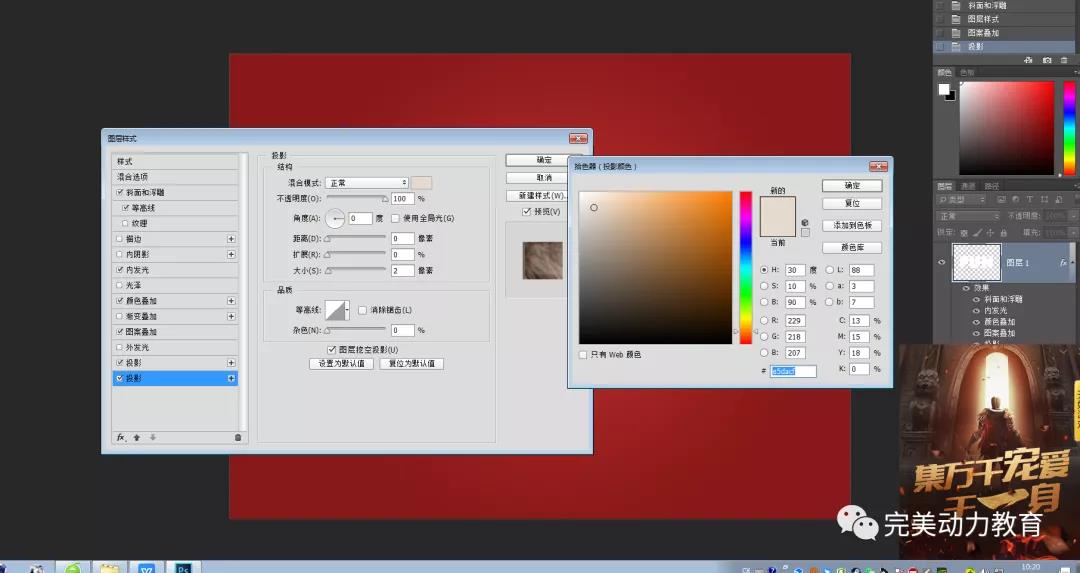Click the trash icon to delete effect
The height and width of the screenshot is (573, 1080).
click(237, 437)
